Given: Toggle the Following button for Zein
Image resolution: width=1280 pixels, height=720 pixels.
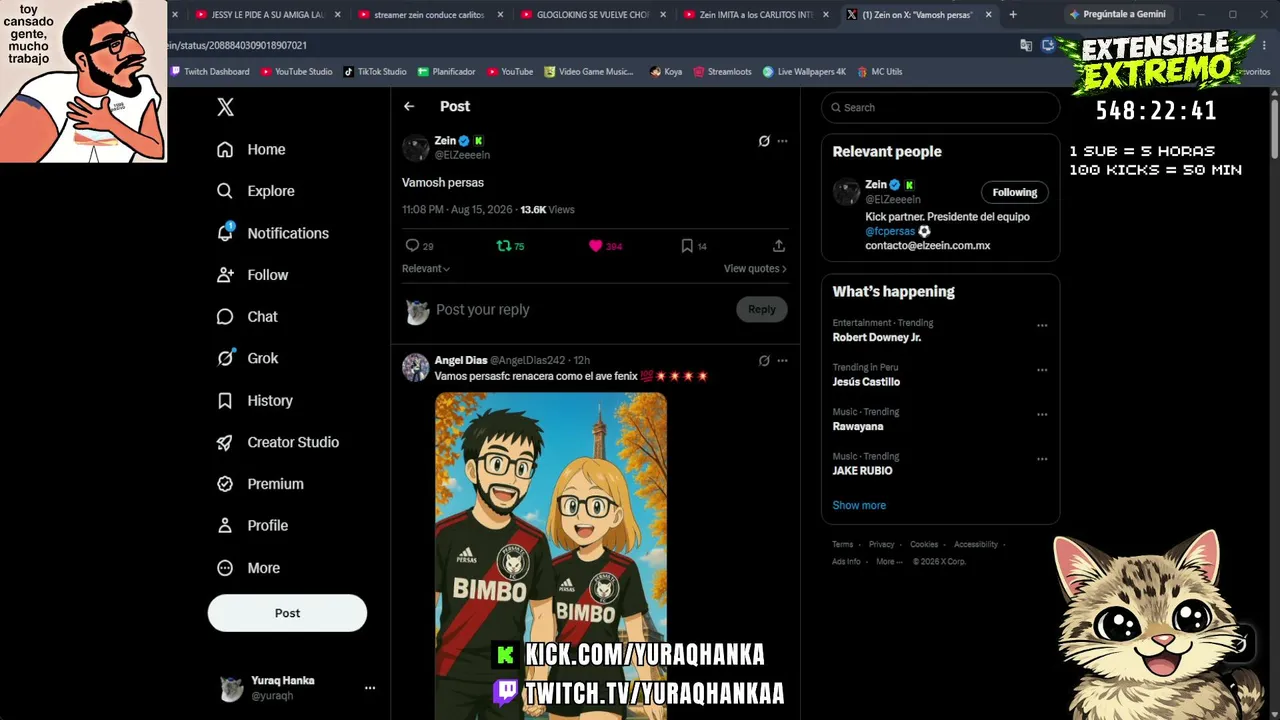Looking at the screenshot, I should pyautogui.click(x=1015, y=192).
